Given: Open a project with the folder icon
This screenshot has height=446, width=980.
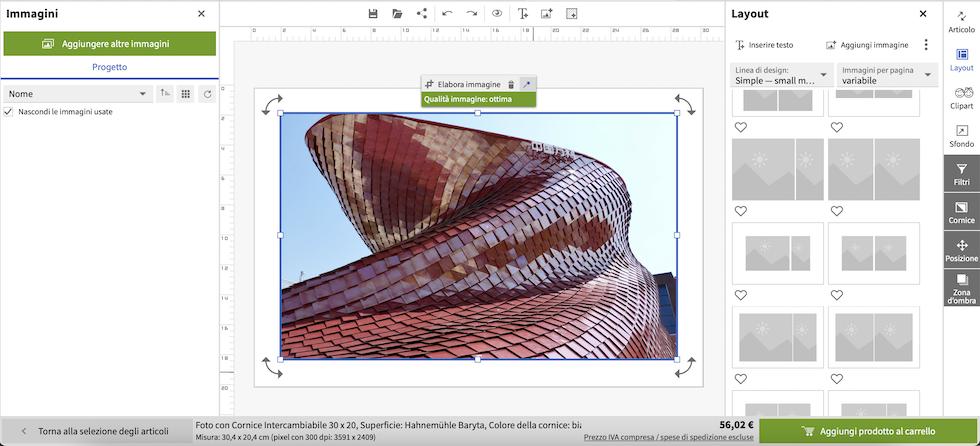Looking at the screenshot, I should 397,14.
